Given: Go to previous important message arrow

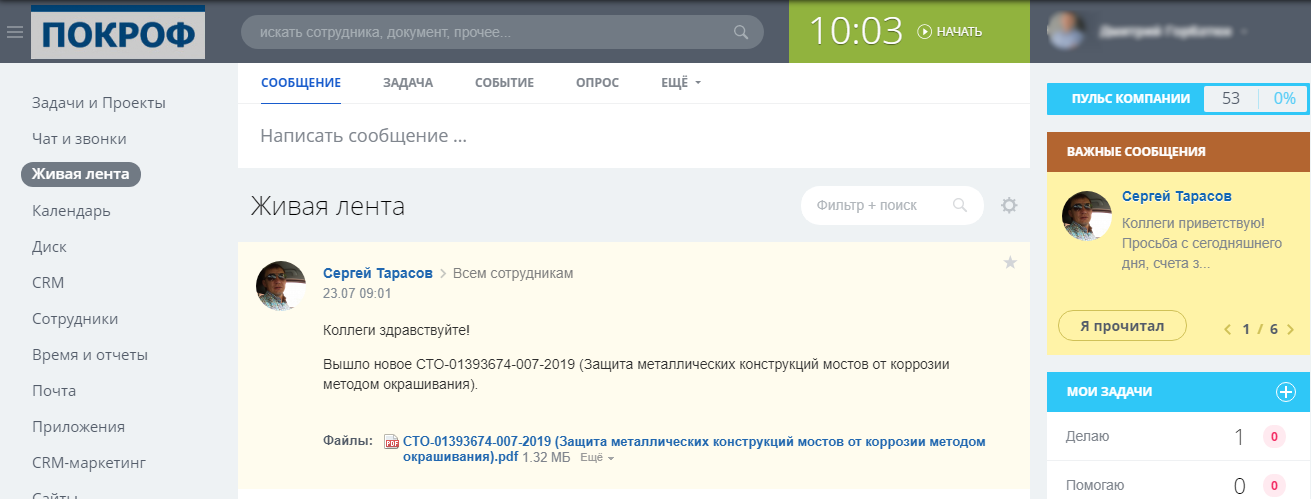Looking at the screenshot, I should [1228, 329].
